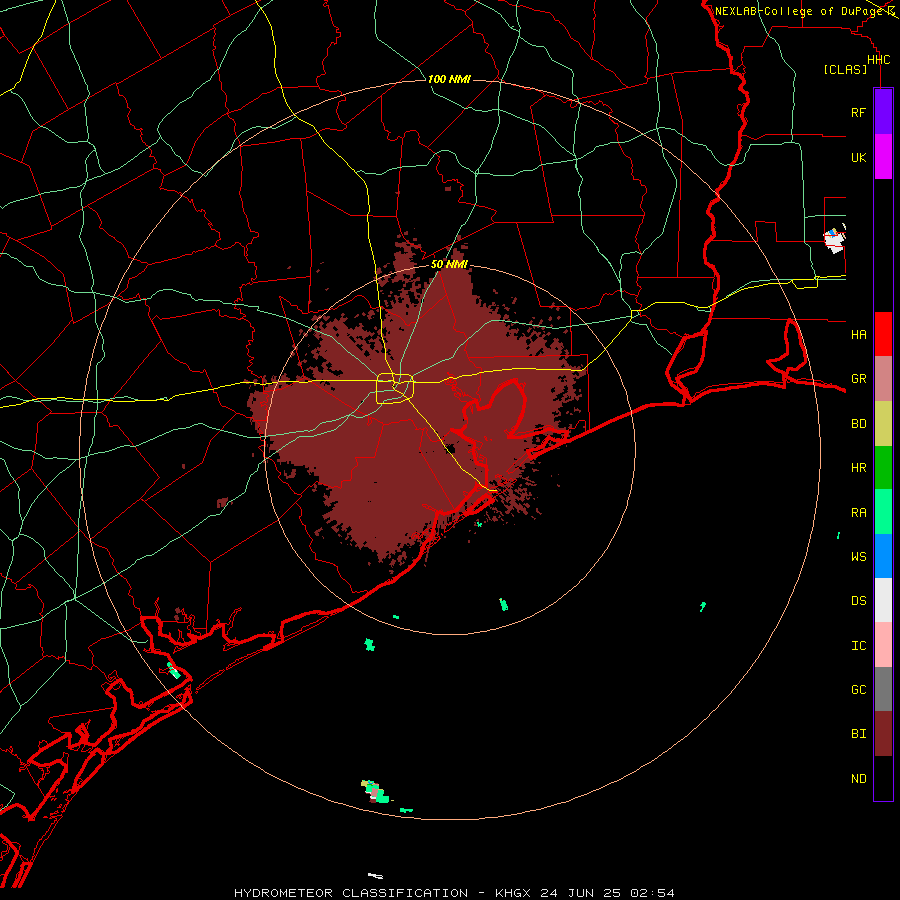The image size is (900, 900).
Task: Click the "50 NMI" range ring label
Action: point(449,264)
